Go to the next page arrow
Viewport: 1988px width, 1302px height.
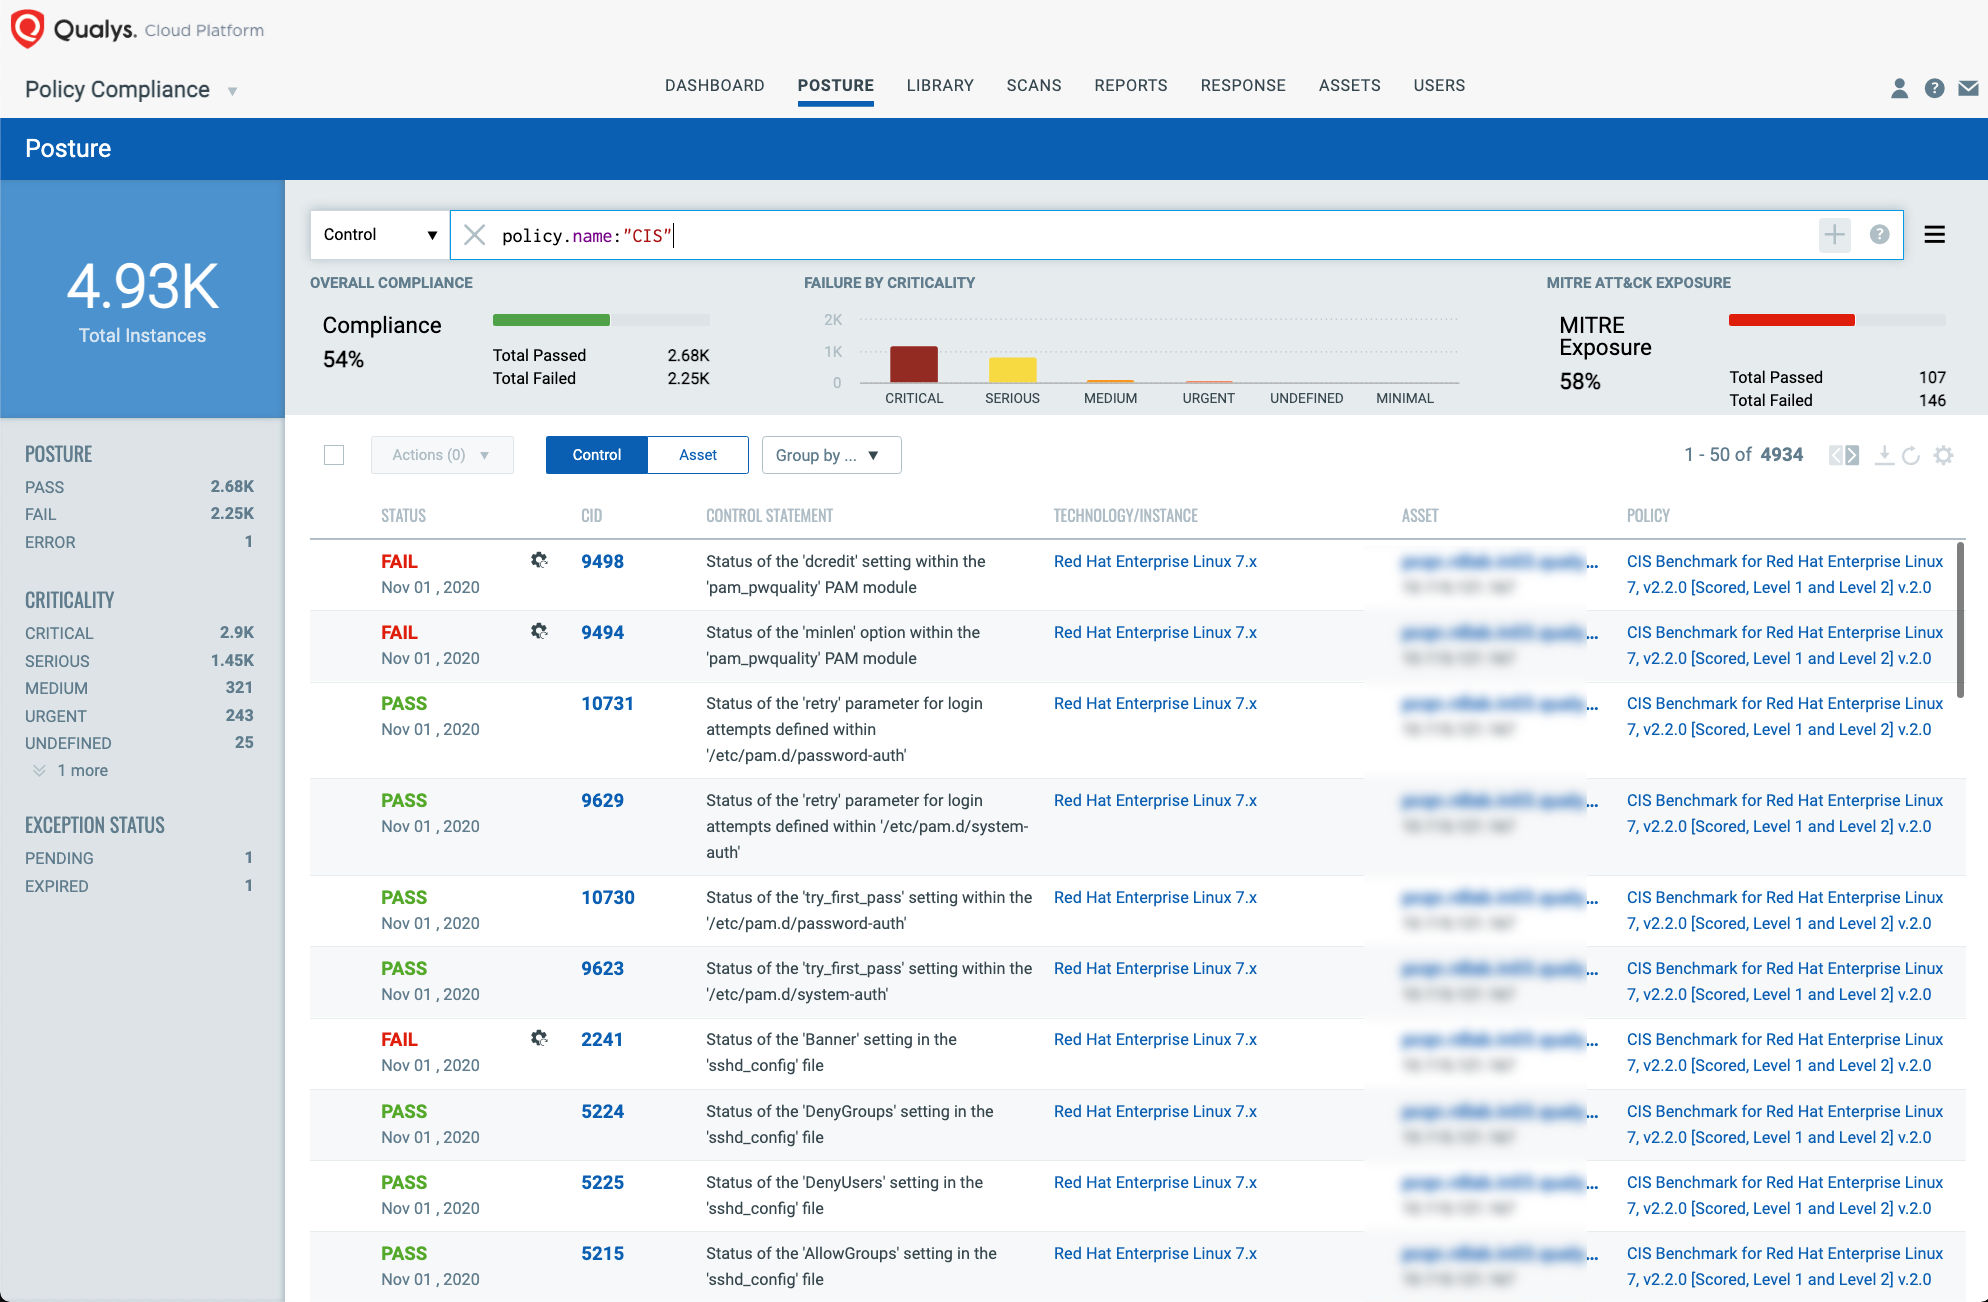(x=1852, y=455)
